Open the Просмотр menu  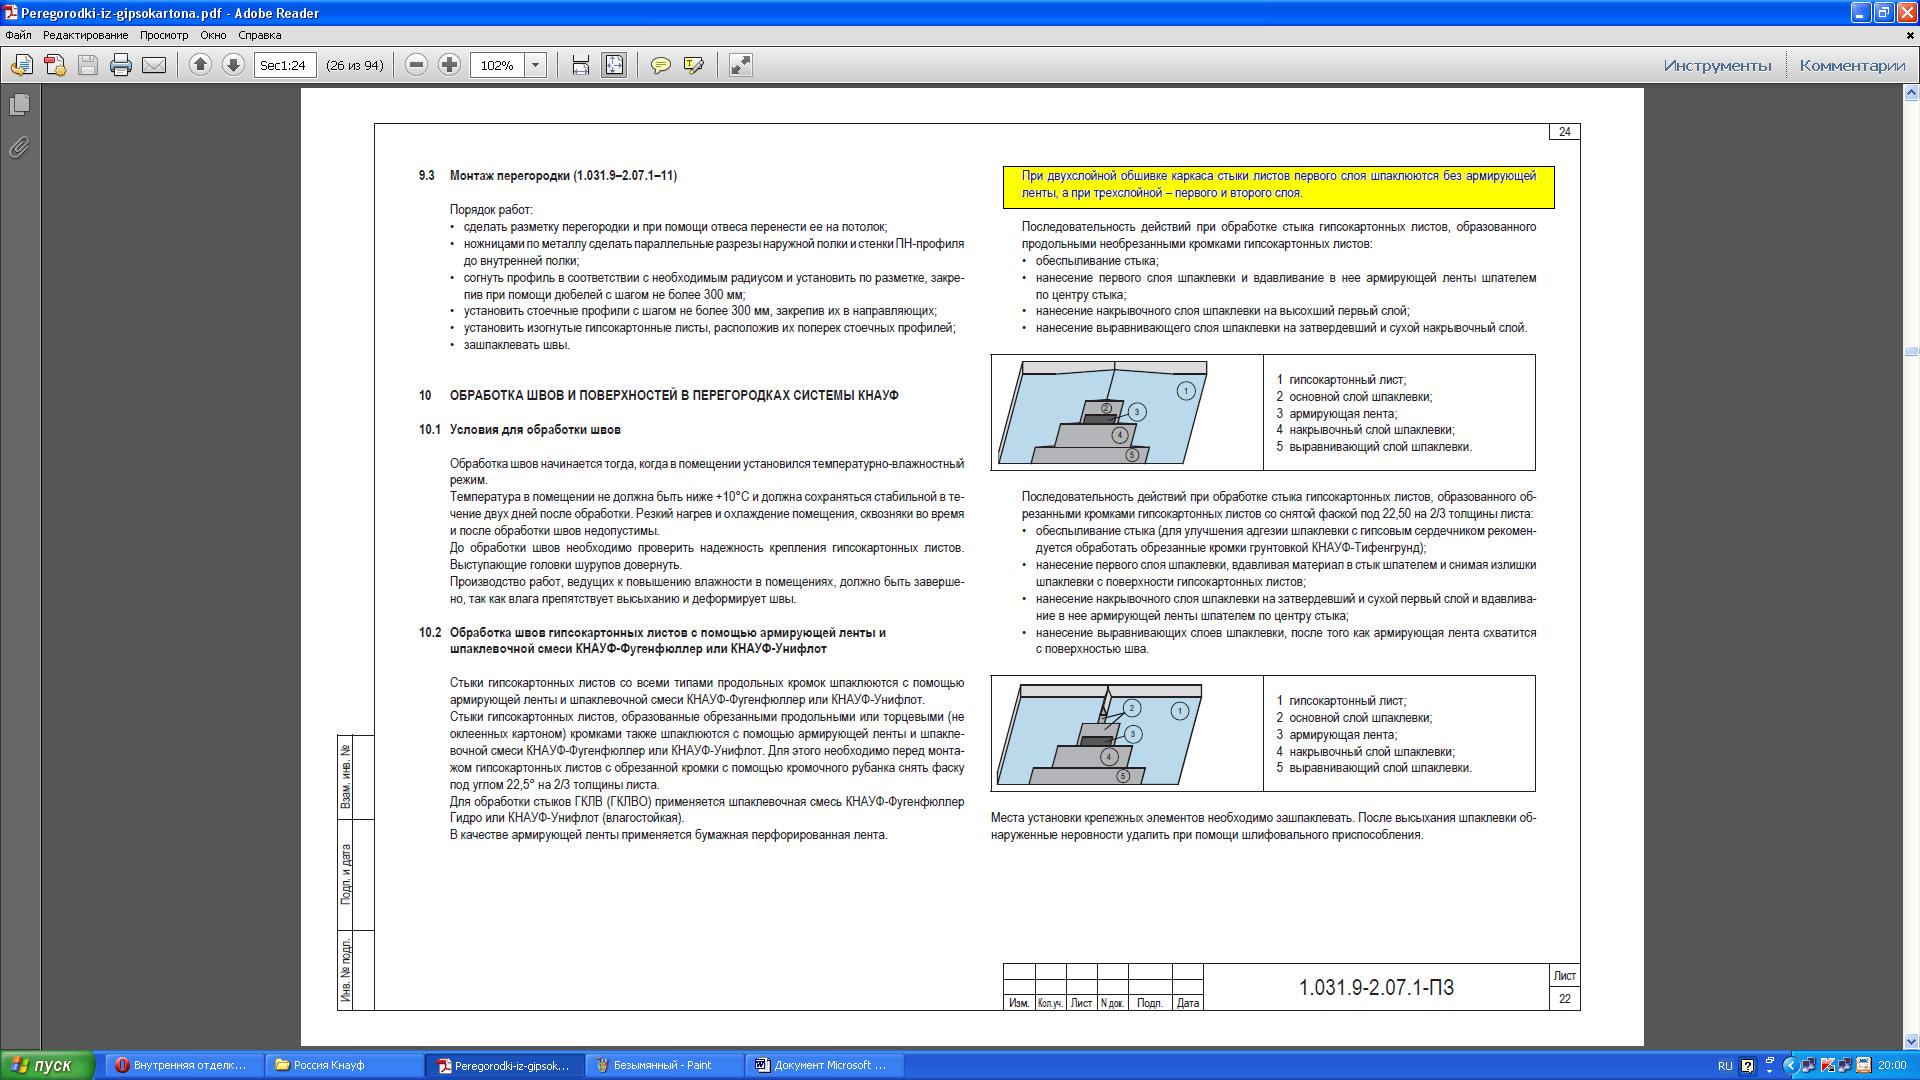(164, 35)
